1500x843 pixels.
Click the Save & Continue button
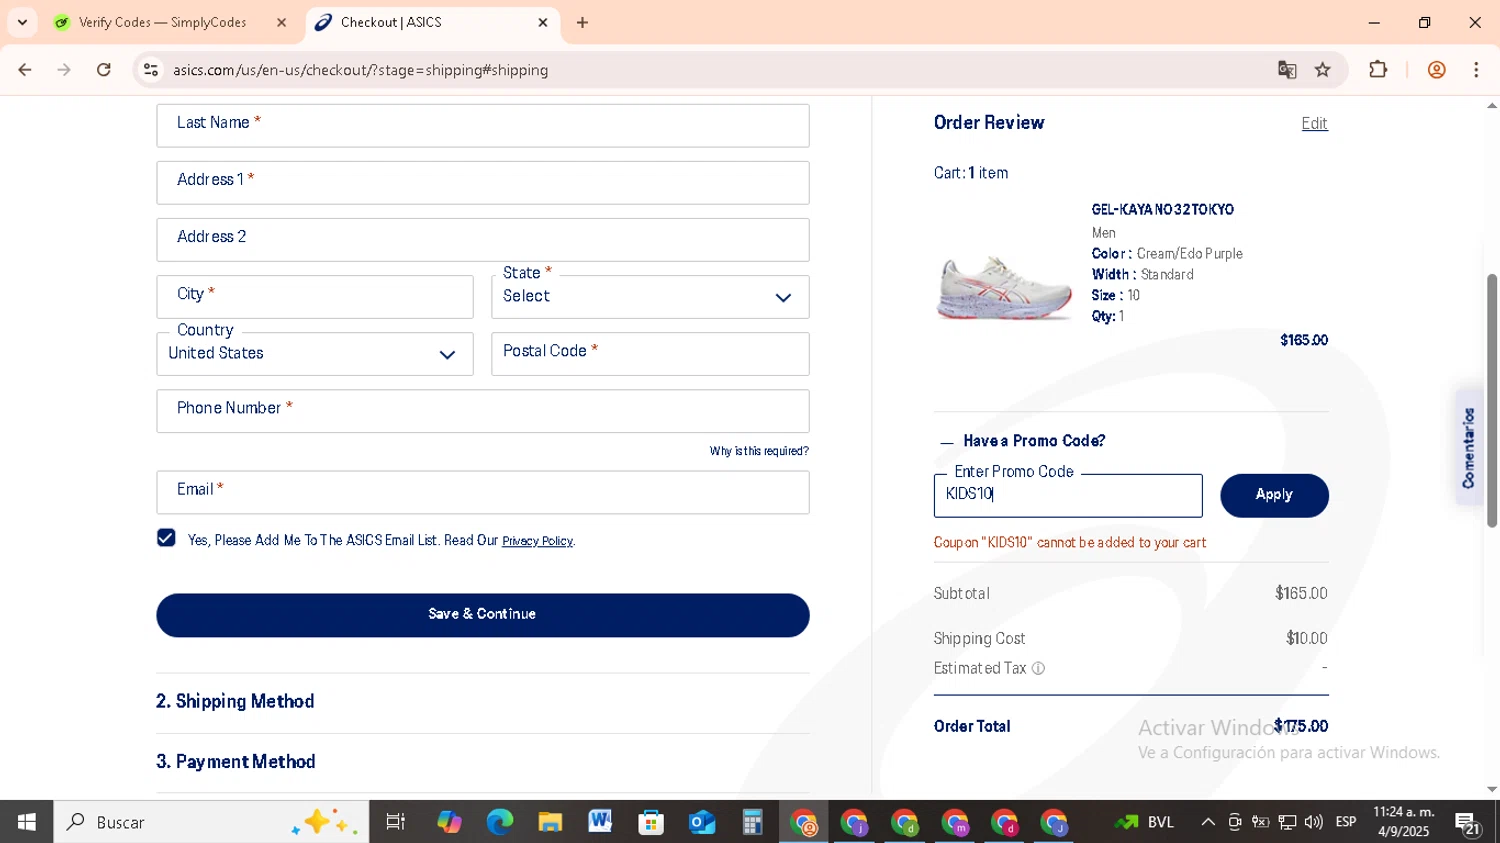click(483, 615)
